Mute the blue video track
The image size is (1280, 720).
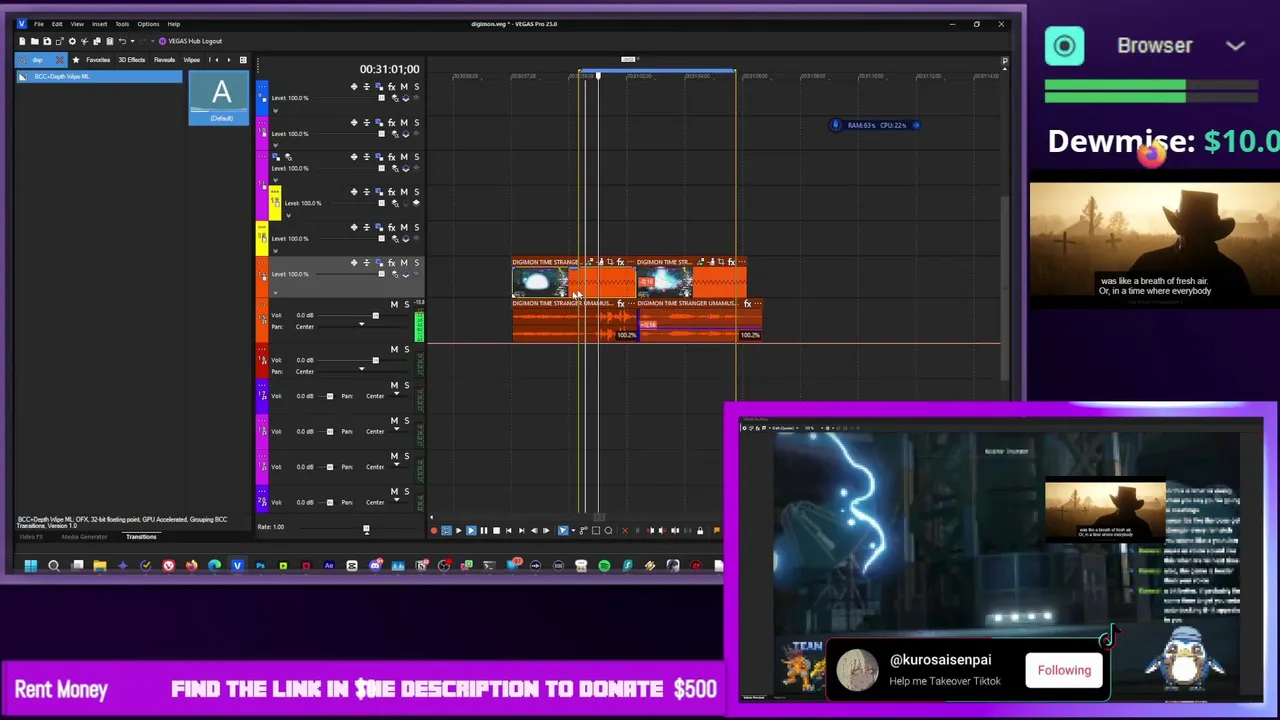coord(404,87)
